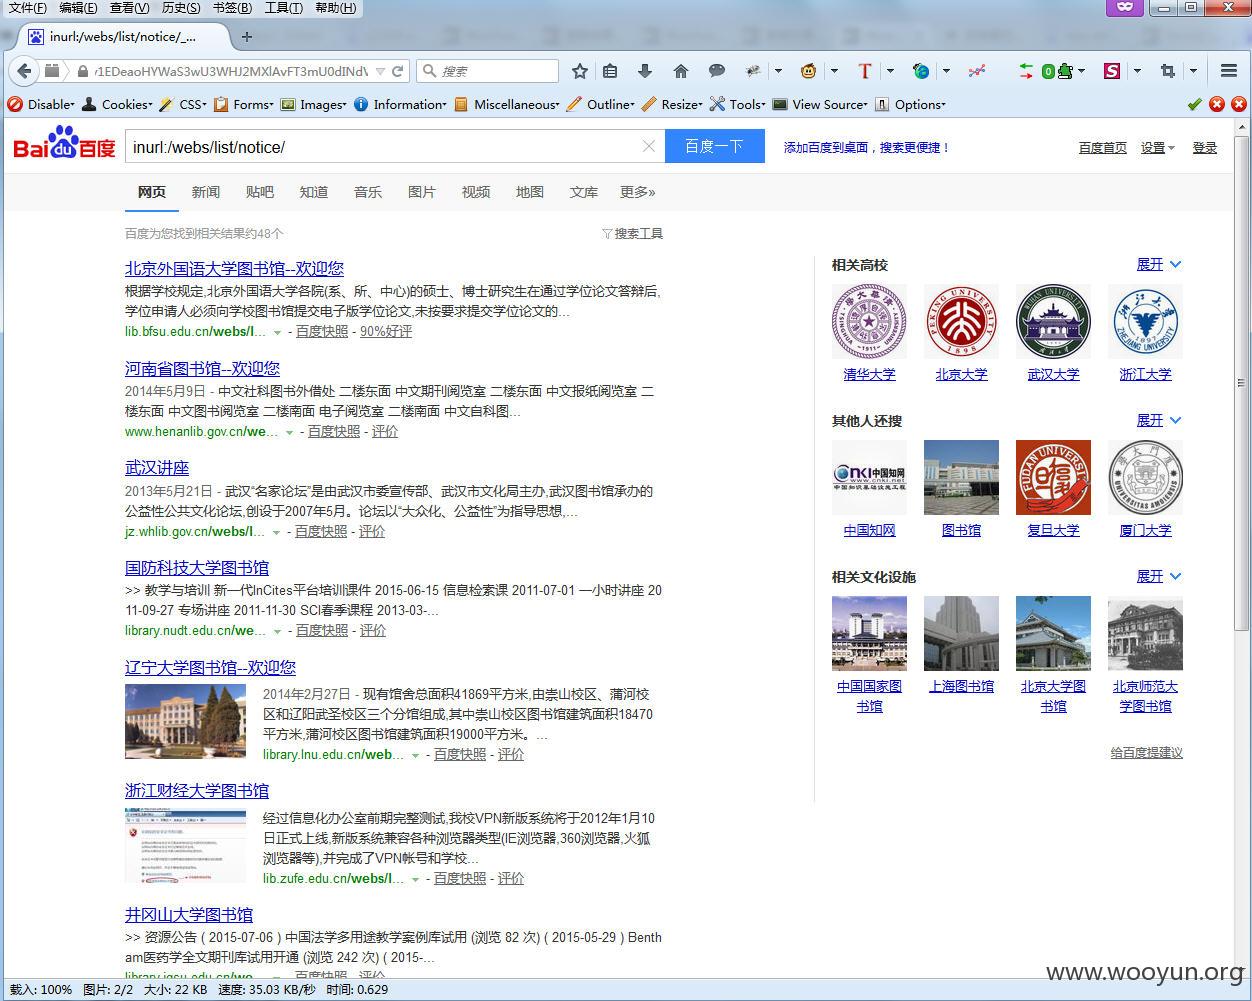The width and height of the screenshot is (1252, 1001).
Task: Click the 给百度提建议 feedback link
Action: (x=1146, y=752)
